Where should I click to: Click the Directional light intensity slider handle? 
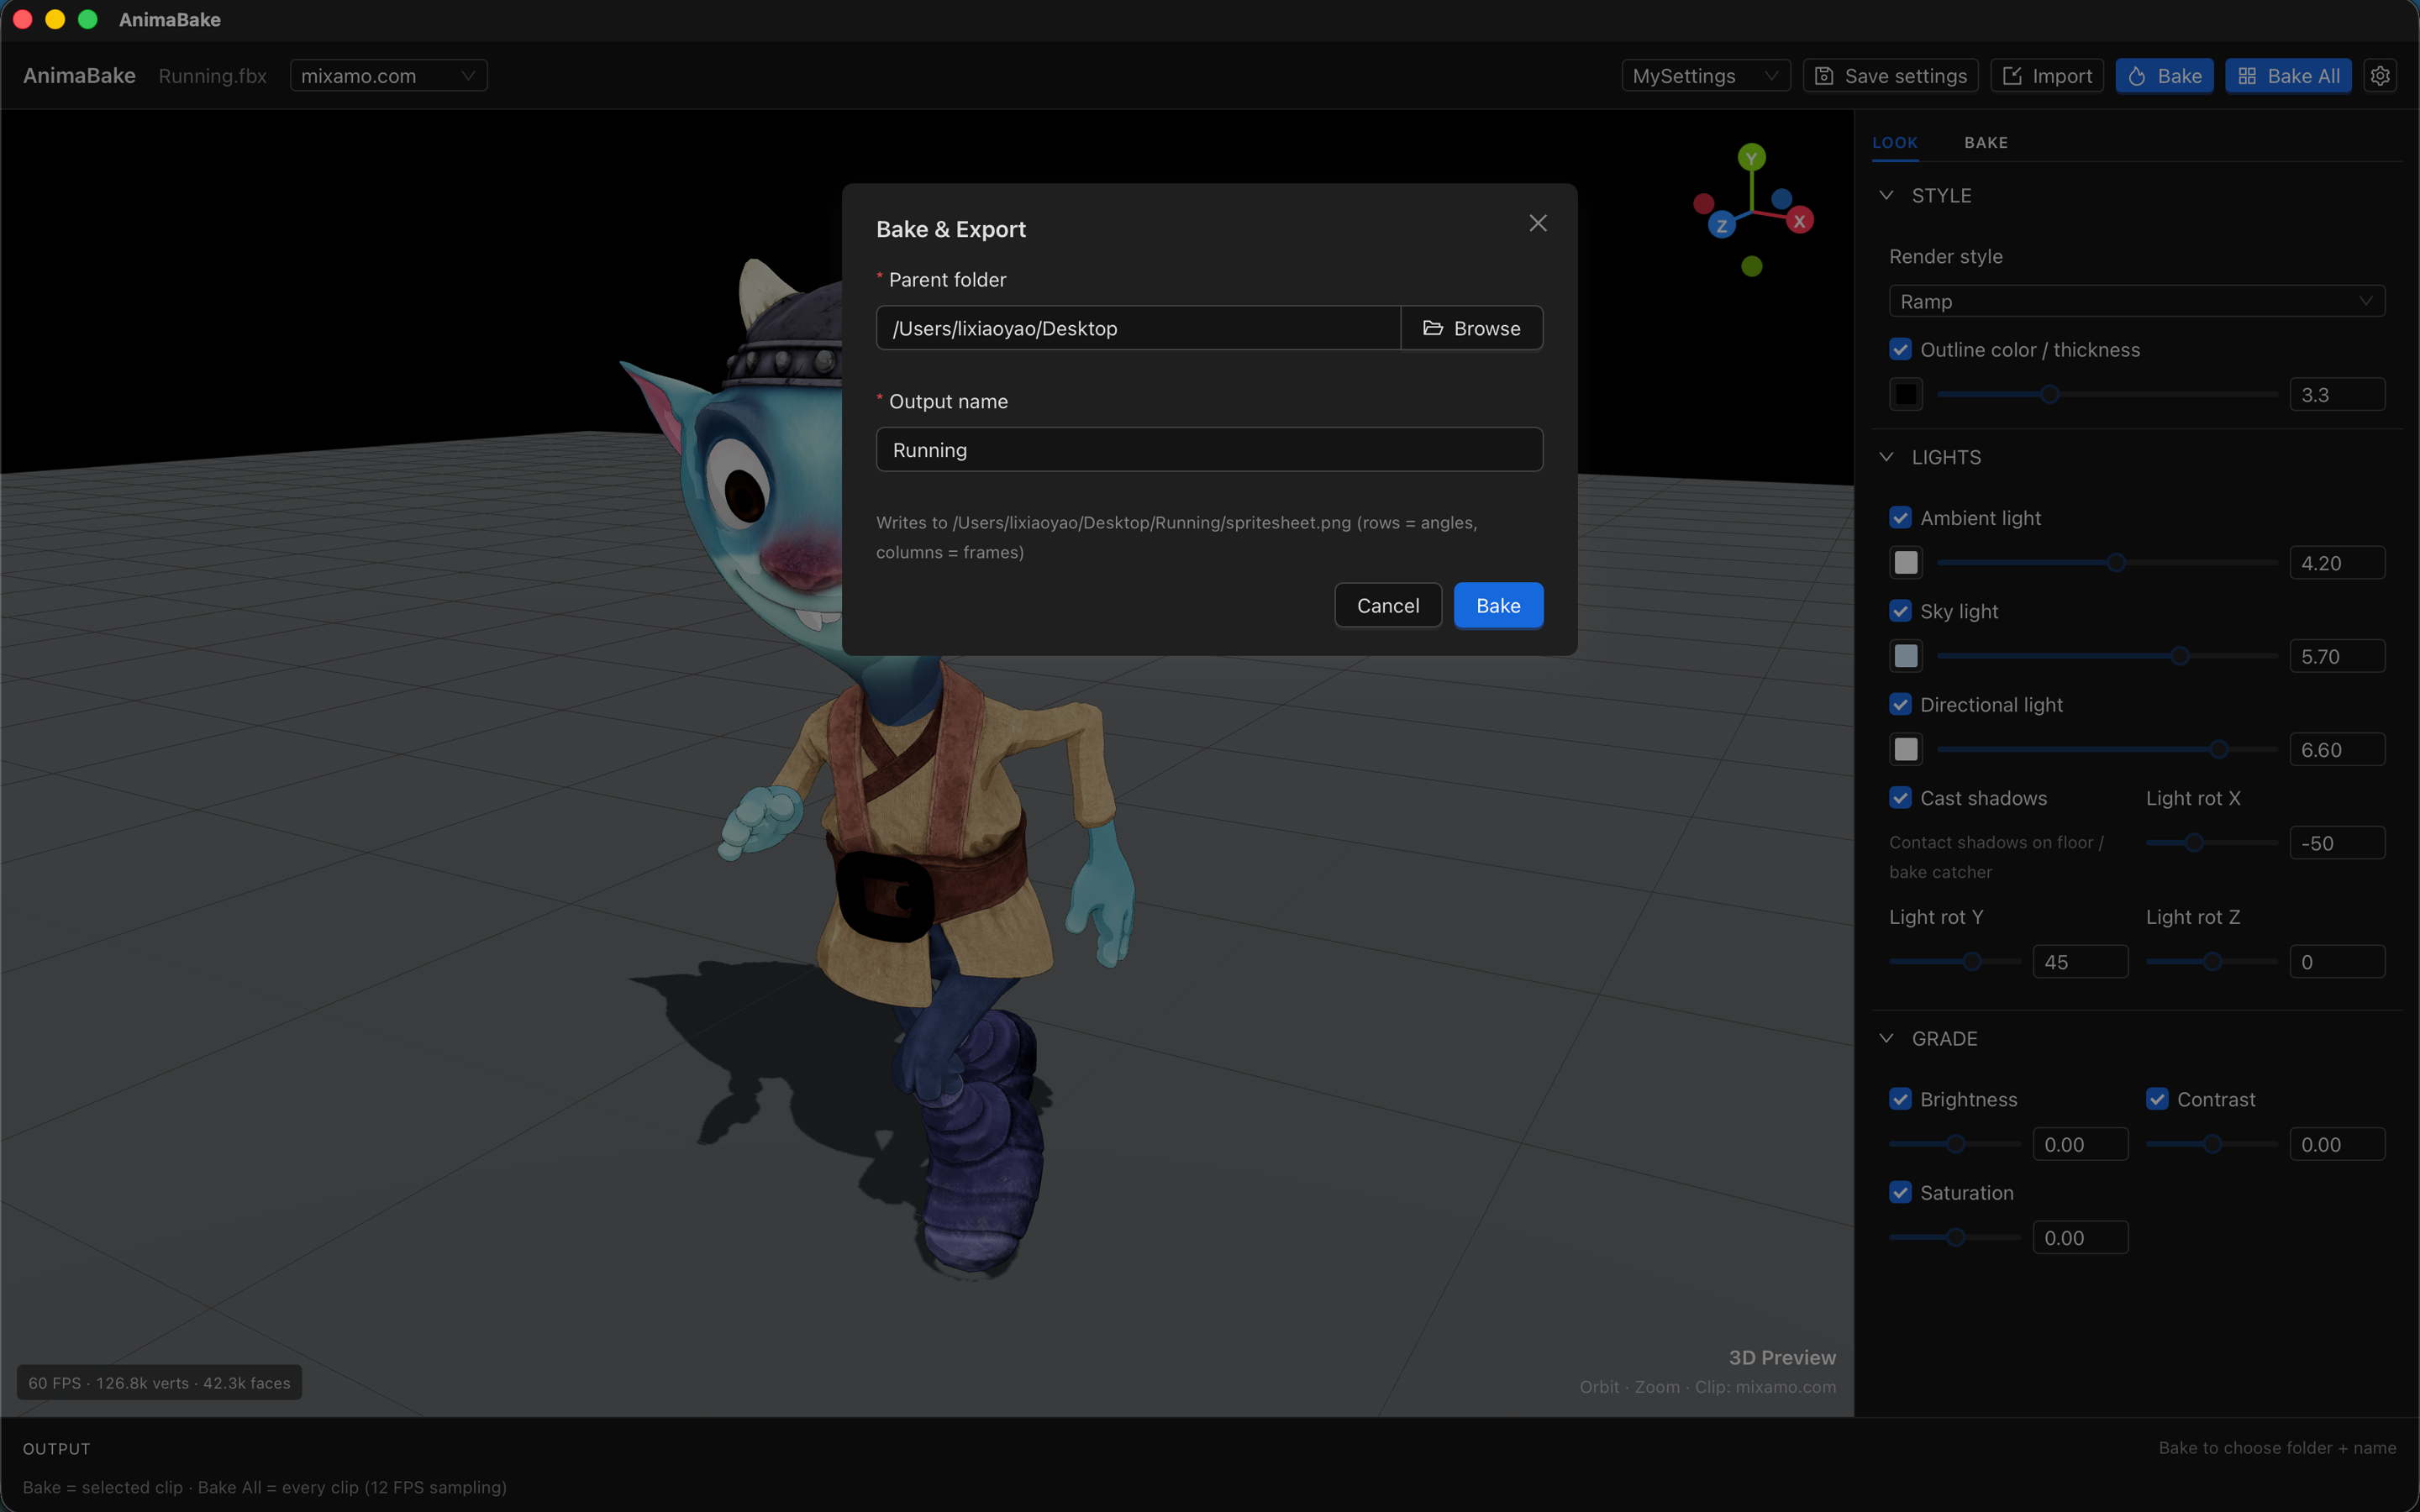(2219, 749)
